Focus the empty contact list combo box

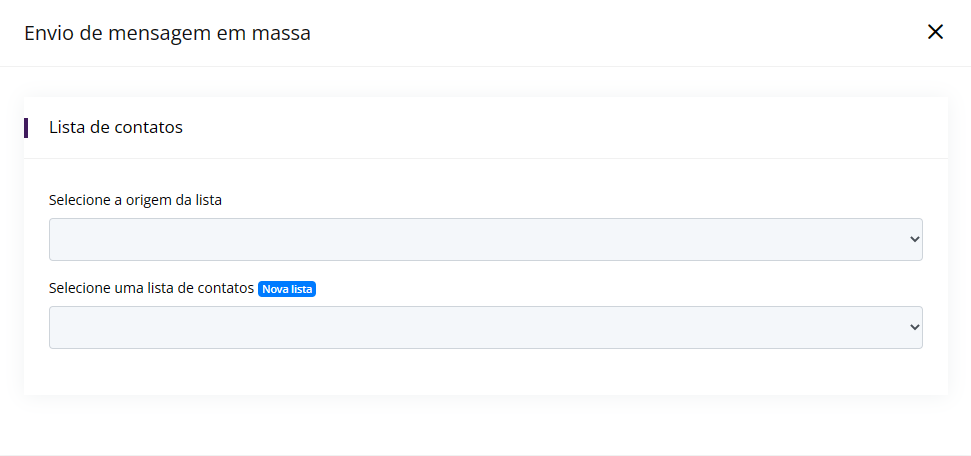pyautogui.click(x=486, y=327)
